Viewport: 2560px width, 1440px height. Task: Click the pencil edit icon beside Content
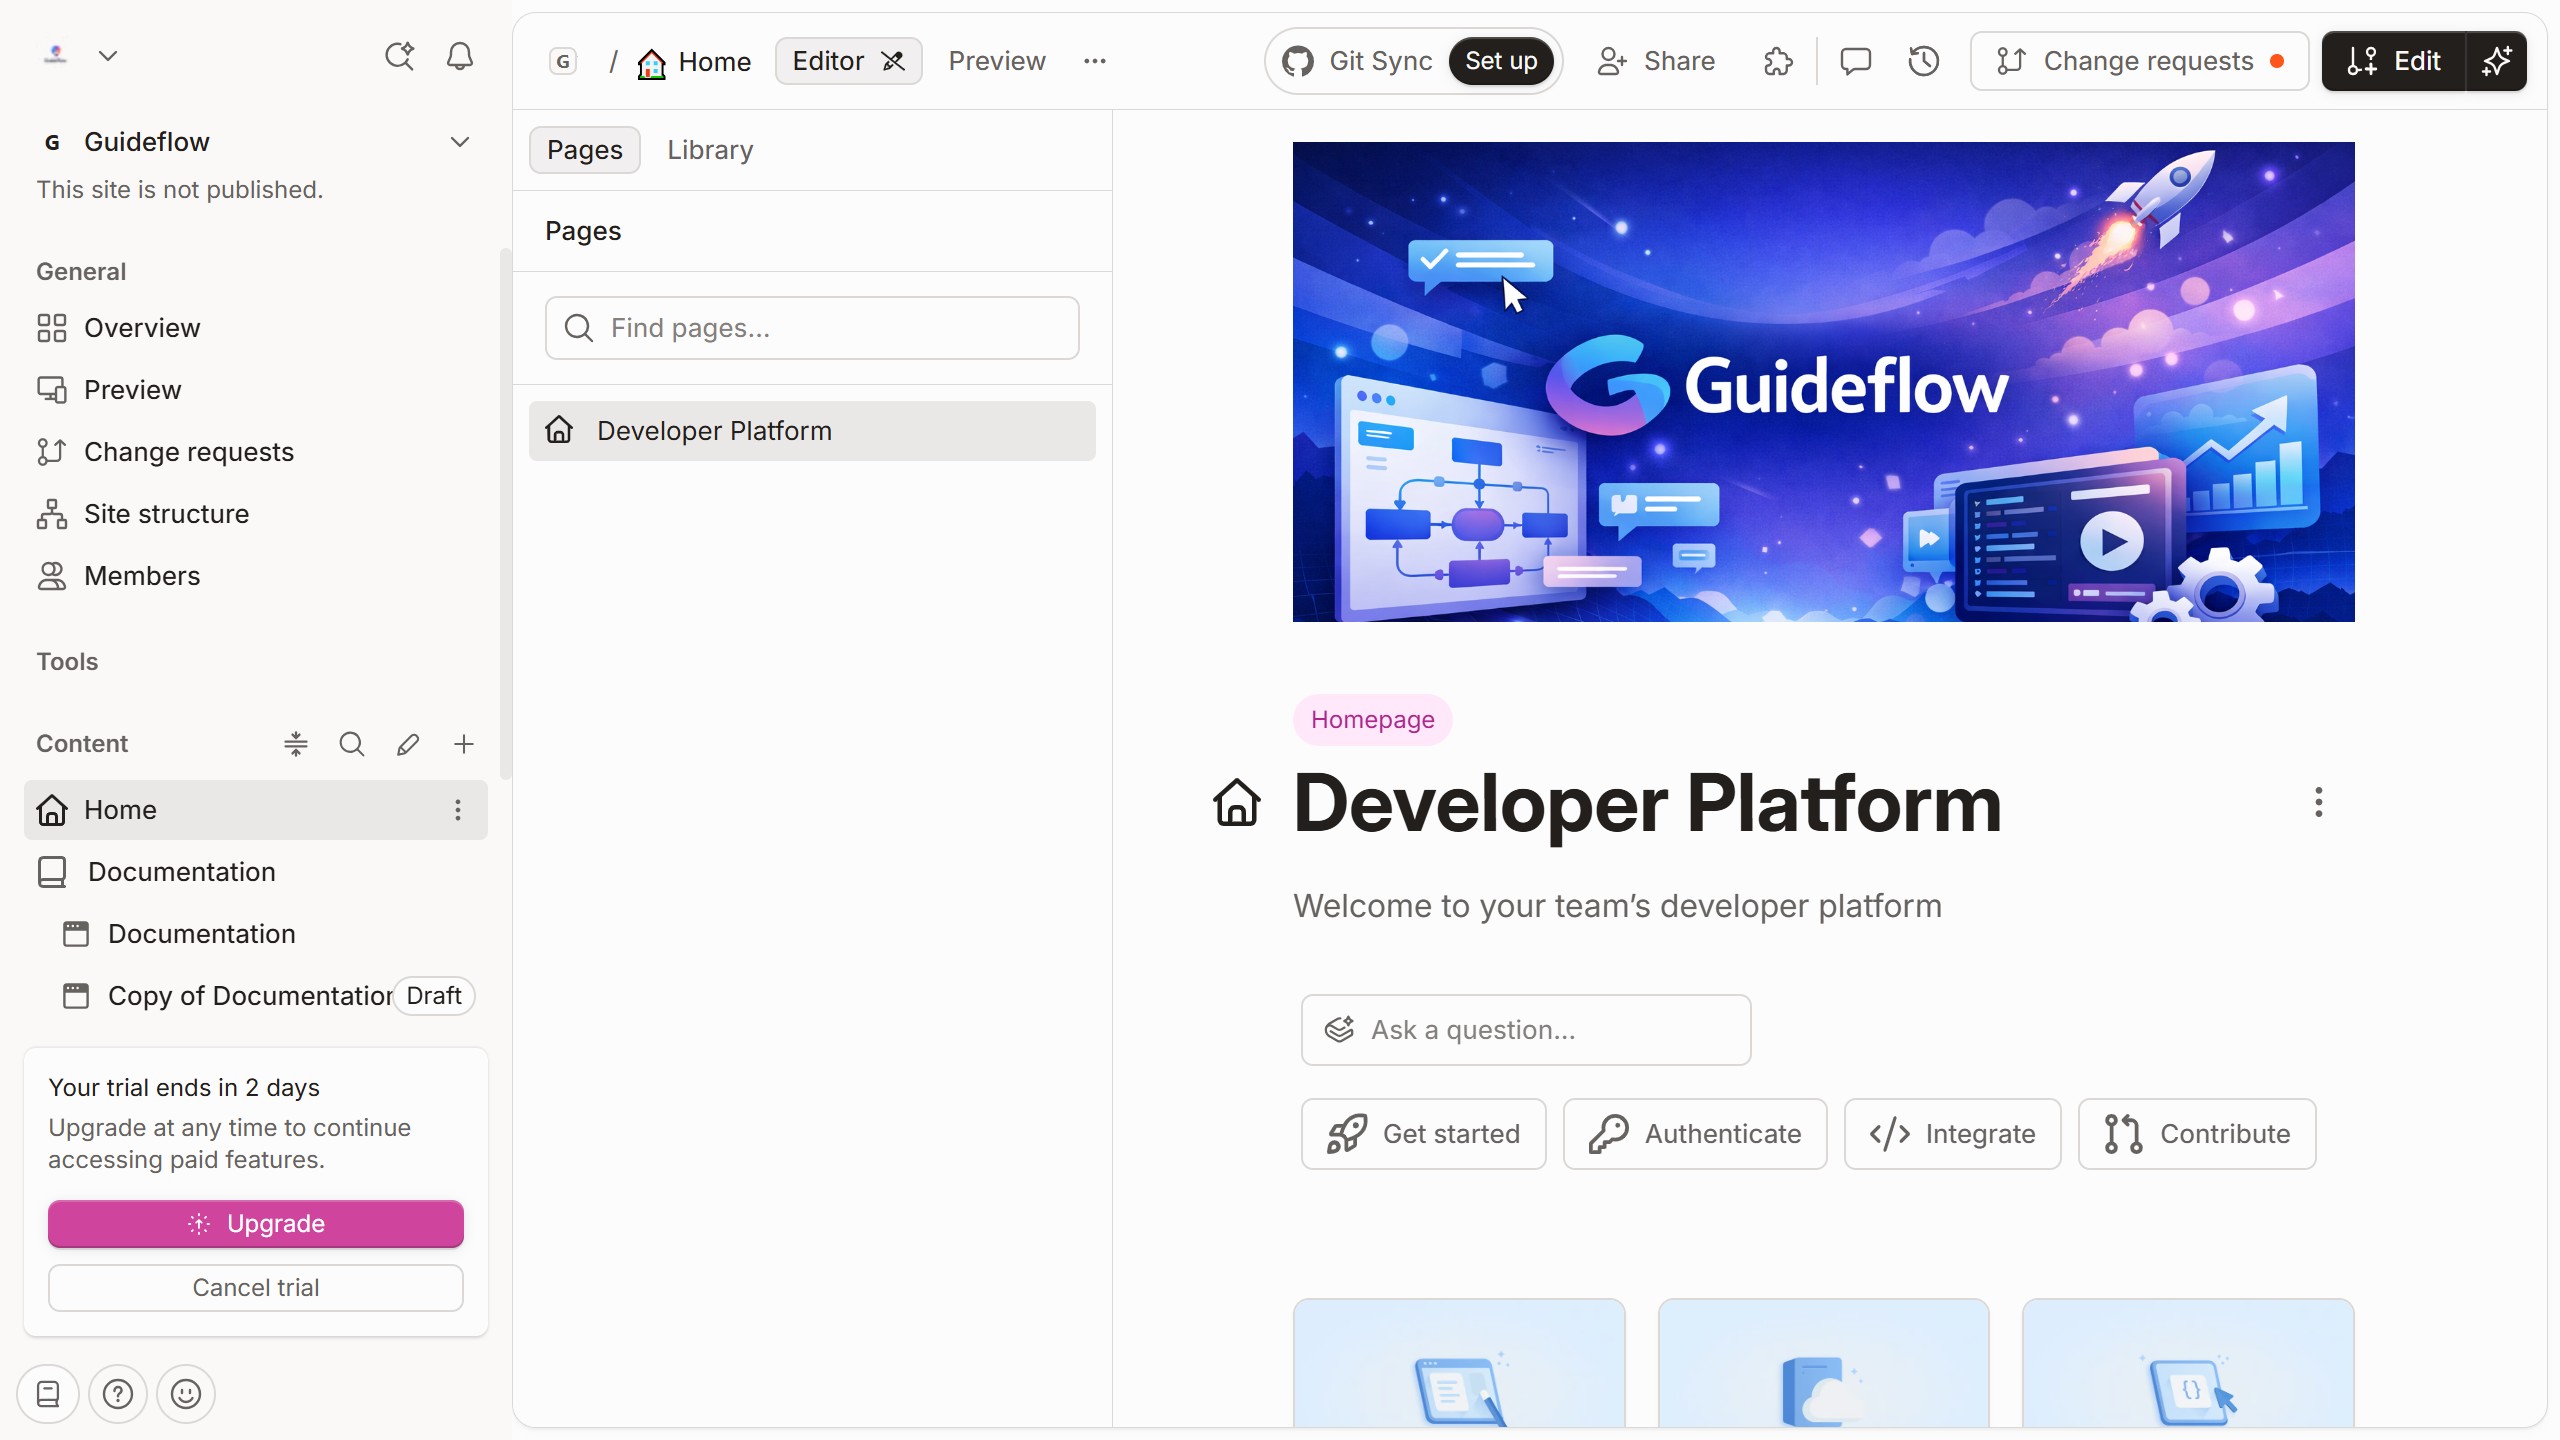pos(407,744)
